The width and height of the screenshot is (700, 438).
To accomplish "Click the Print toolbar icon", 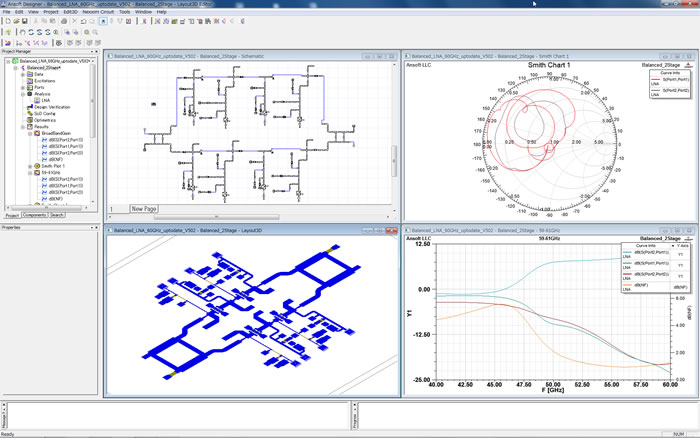I will [x=64, y=21].
